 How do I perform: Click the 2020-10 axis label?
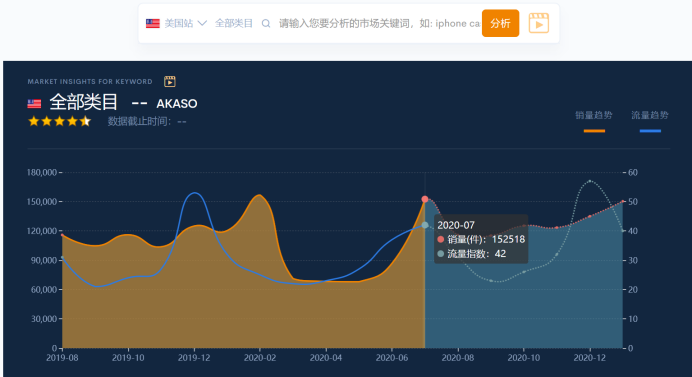(x=524, y=358)
